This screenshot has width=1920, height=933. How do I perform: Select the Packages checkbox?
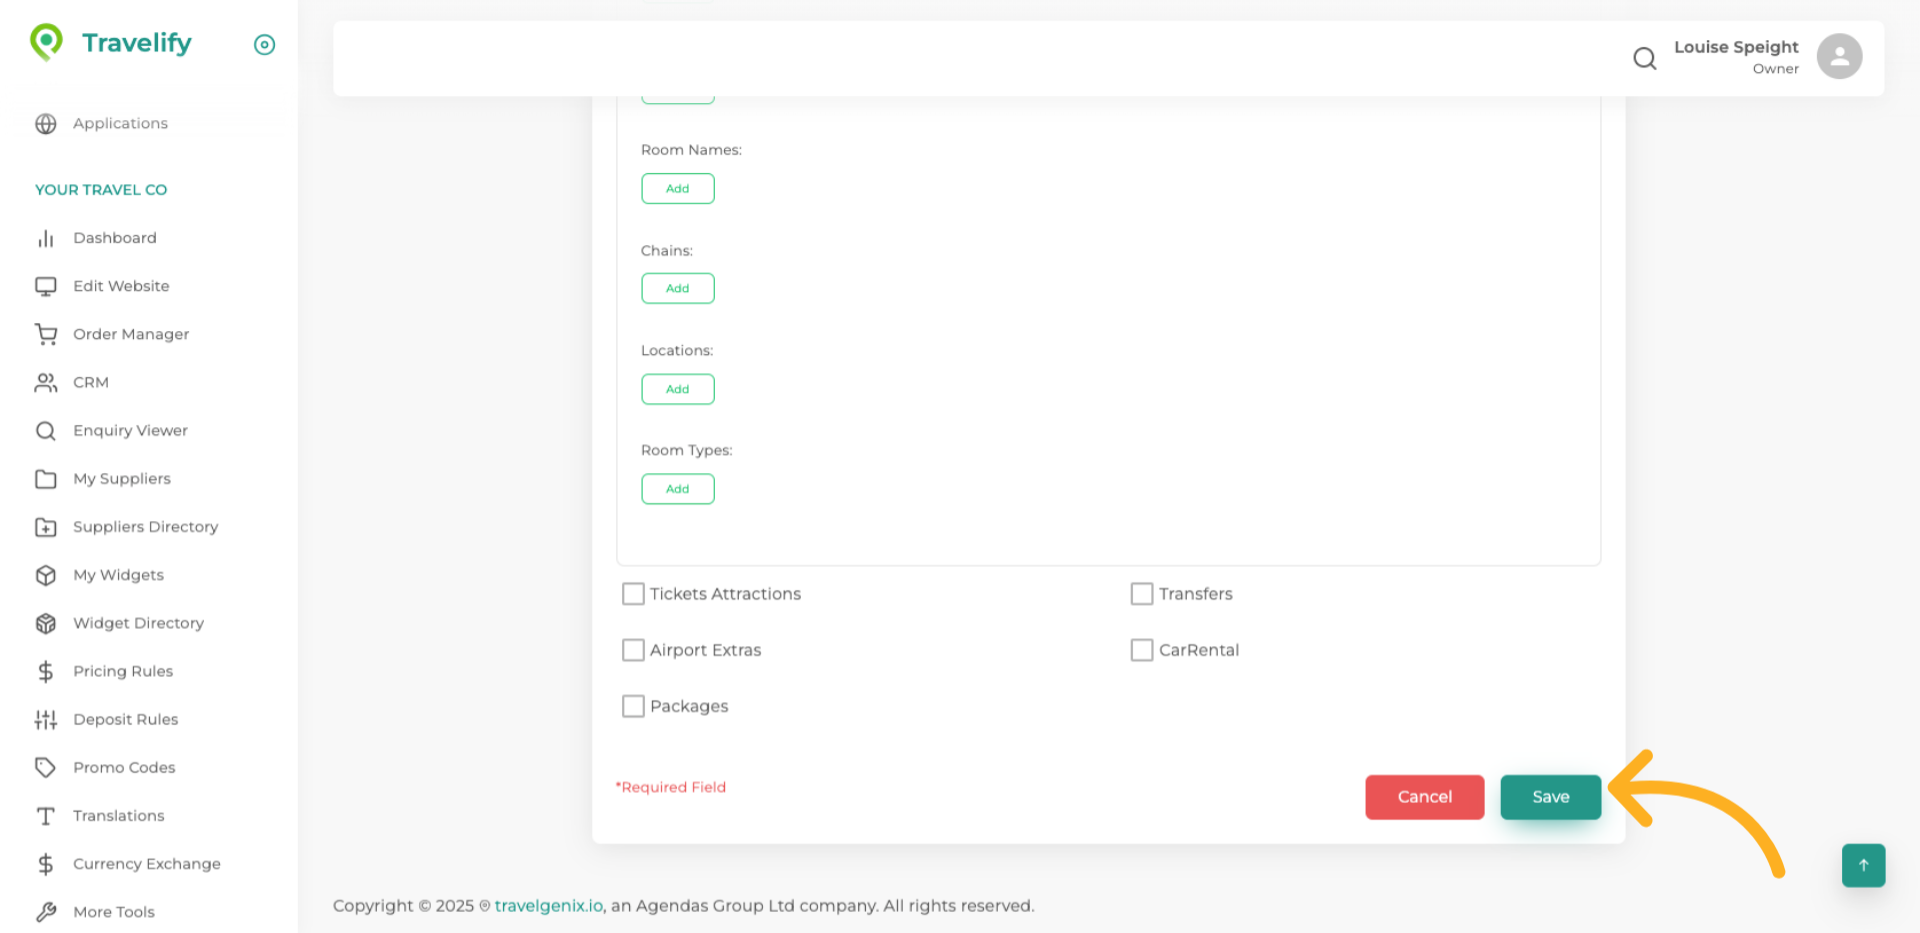click(x=633, y=706)
